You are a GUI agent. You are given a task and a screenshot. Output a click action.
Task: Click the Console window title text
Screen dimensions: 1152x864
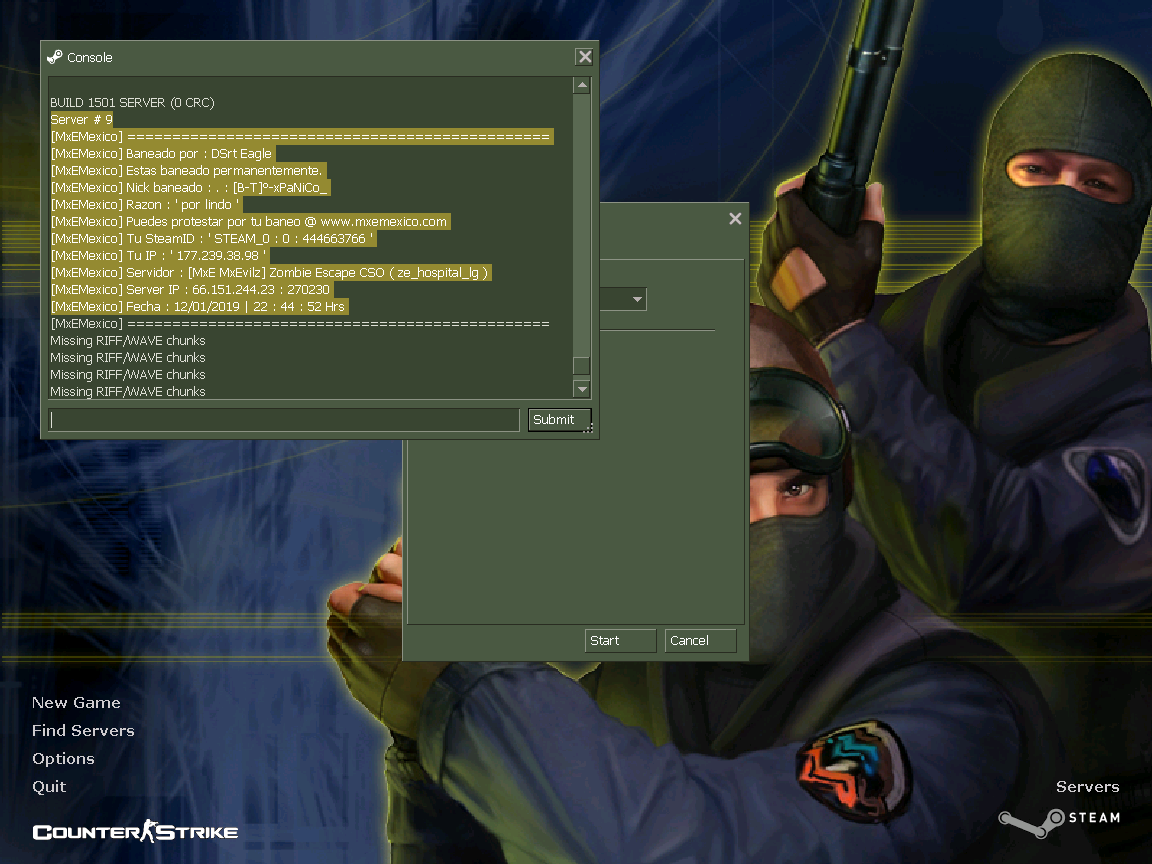click(90, 57)
